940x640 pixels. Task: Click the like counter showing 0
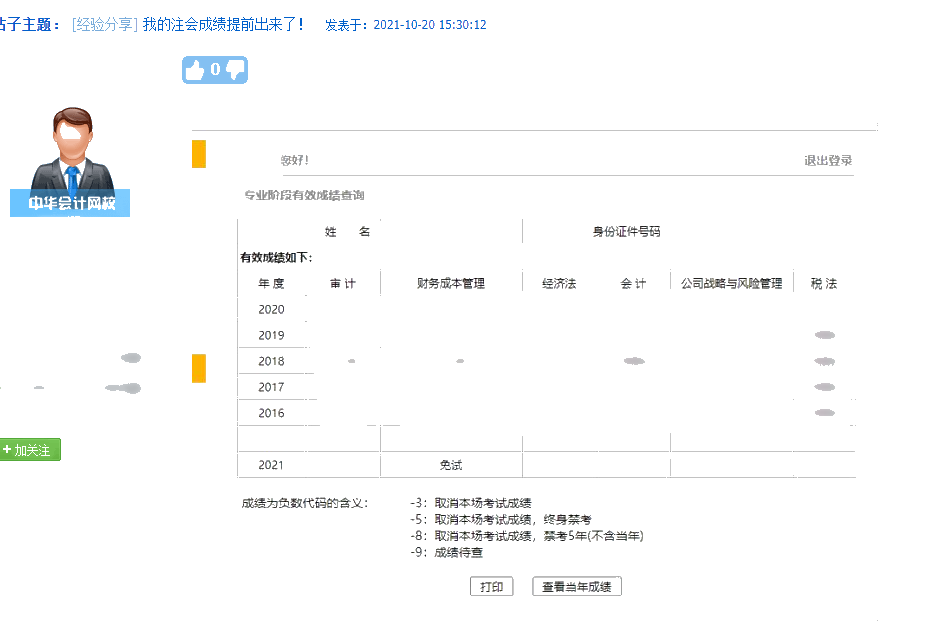tap(214, 69)
